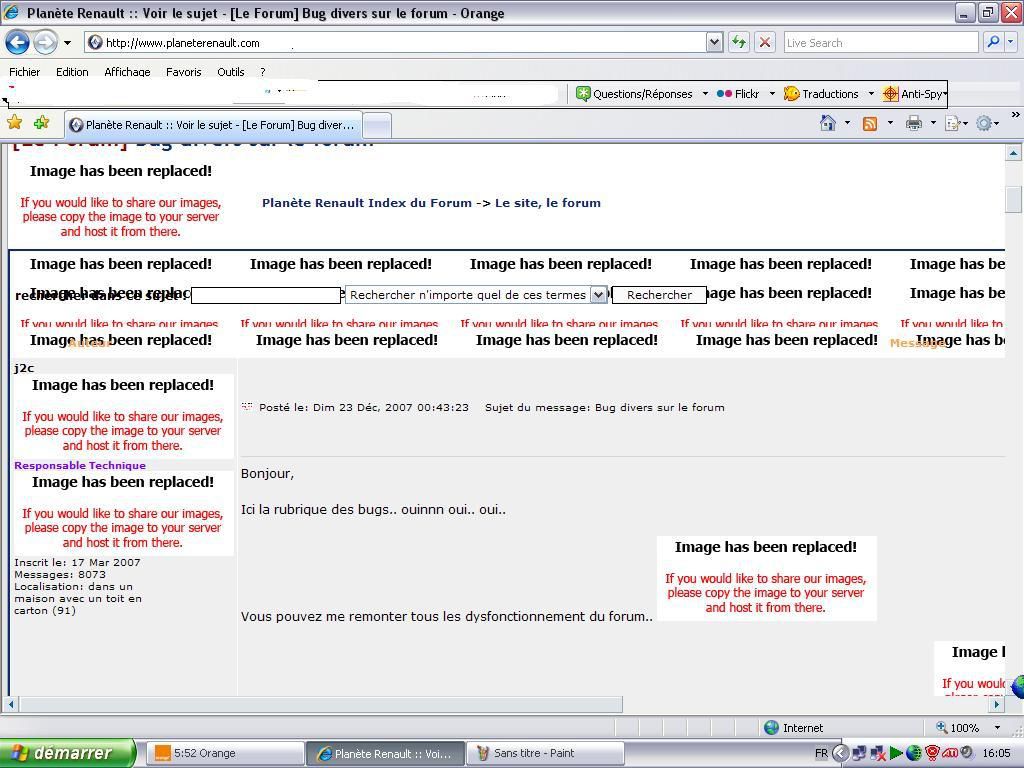Click the vertical scrollbar up arrow
The height and width of the screenshot is (768, 1024).
tap(1013, 153)
